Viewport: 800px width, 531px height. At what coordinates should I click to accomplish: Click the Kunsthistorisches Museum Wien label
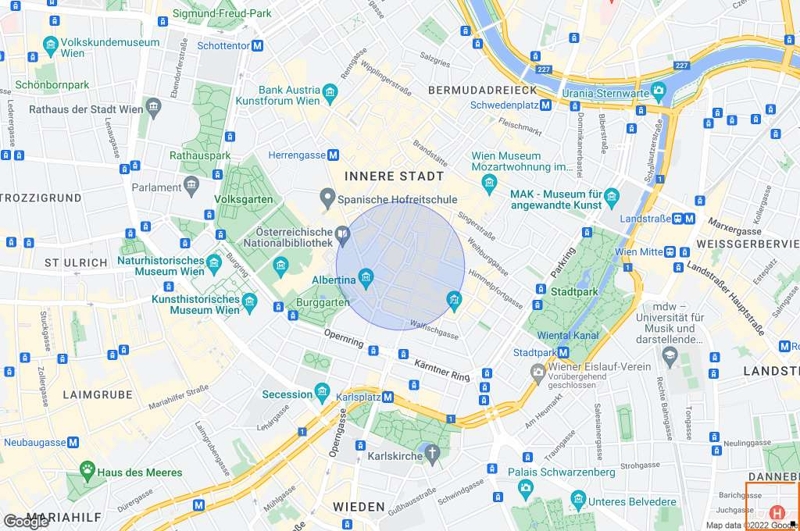(x=196, y=305)
